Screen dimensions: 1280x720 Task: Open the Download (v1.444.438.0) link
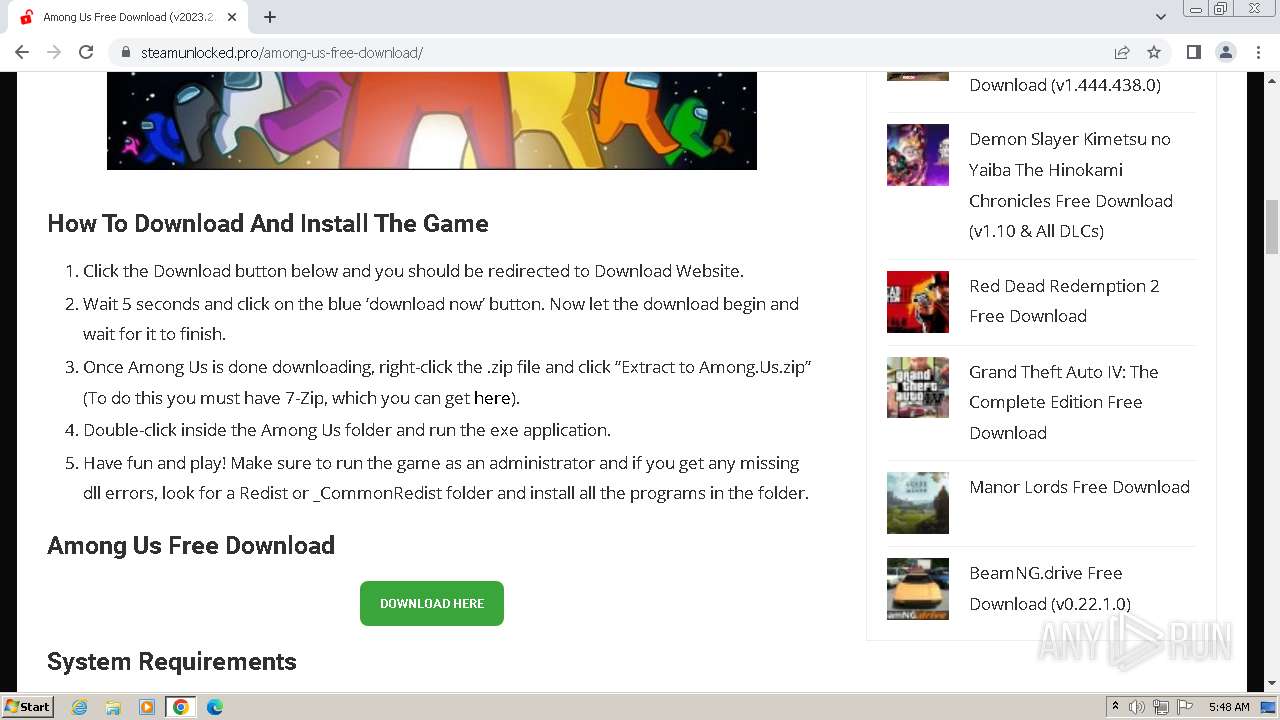coord(1065,85)
